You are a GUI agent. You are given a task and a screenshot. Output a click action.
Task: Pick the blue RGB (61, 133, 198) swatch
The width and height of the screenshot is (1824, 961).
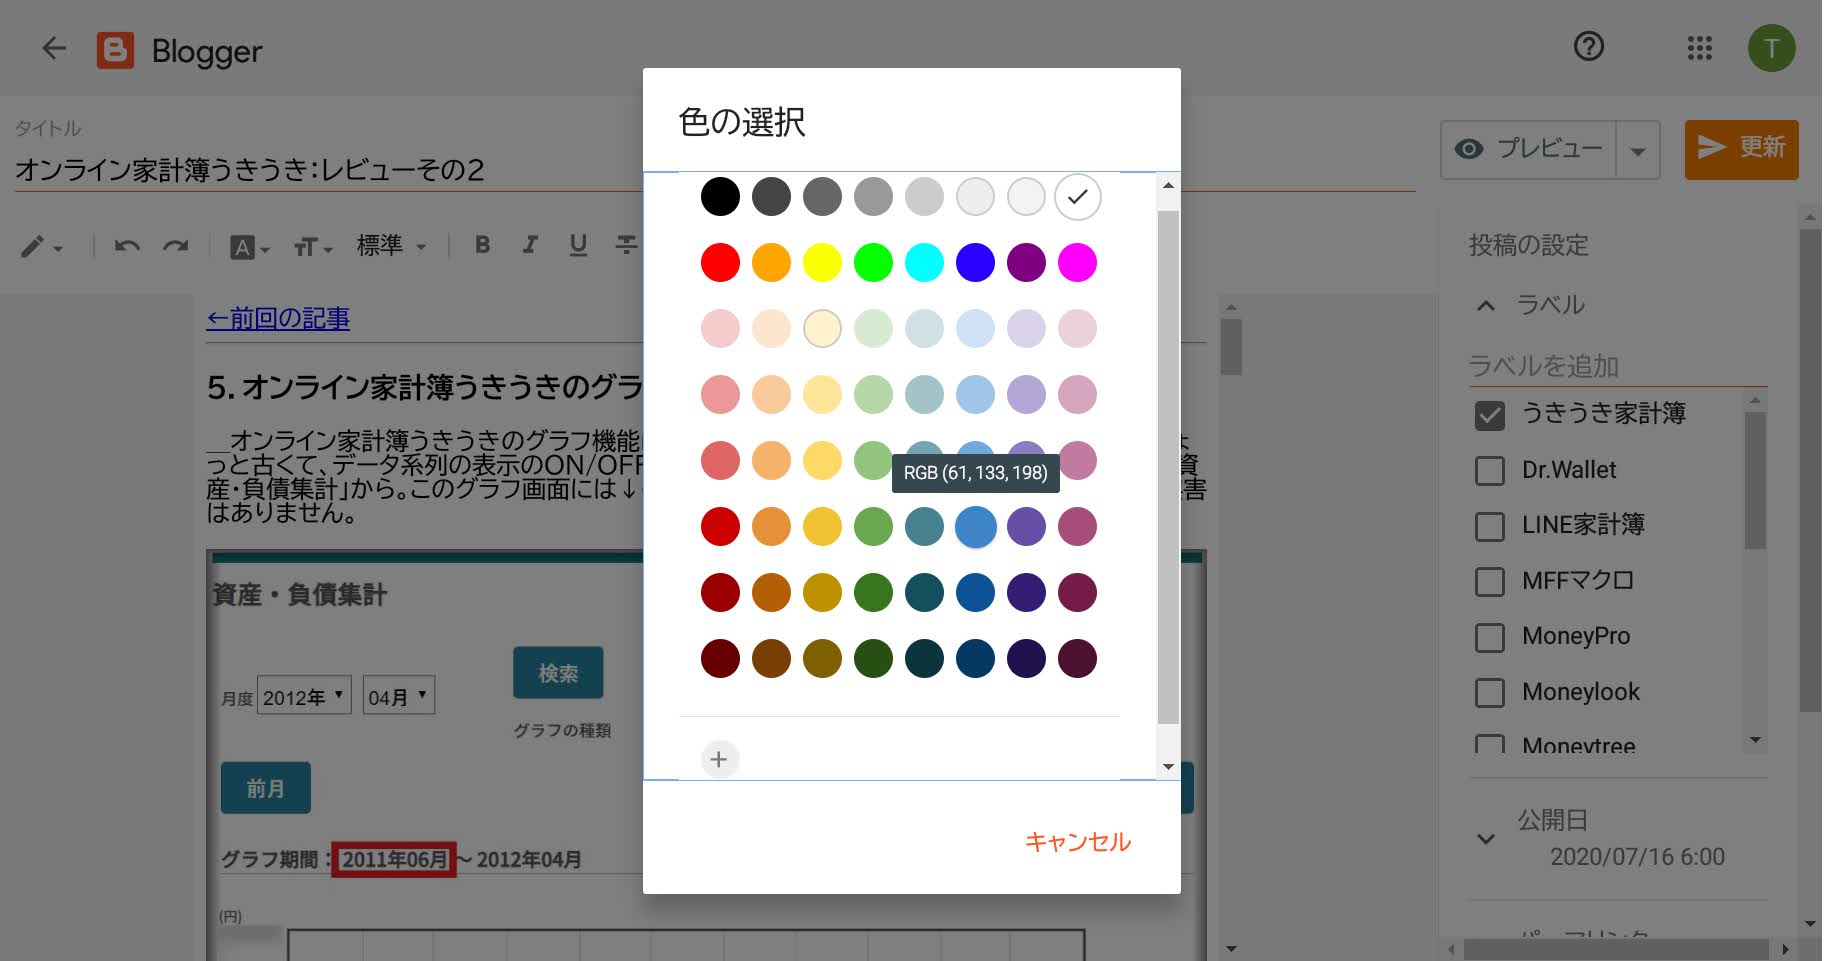[975, 527]
